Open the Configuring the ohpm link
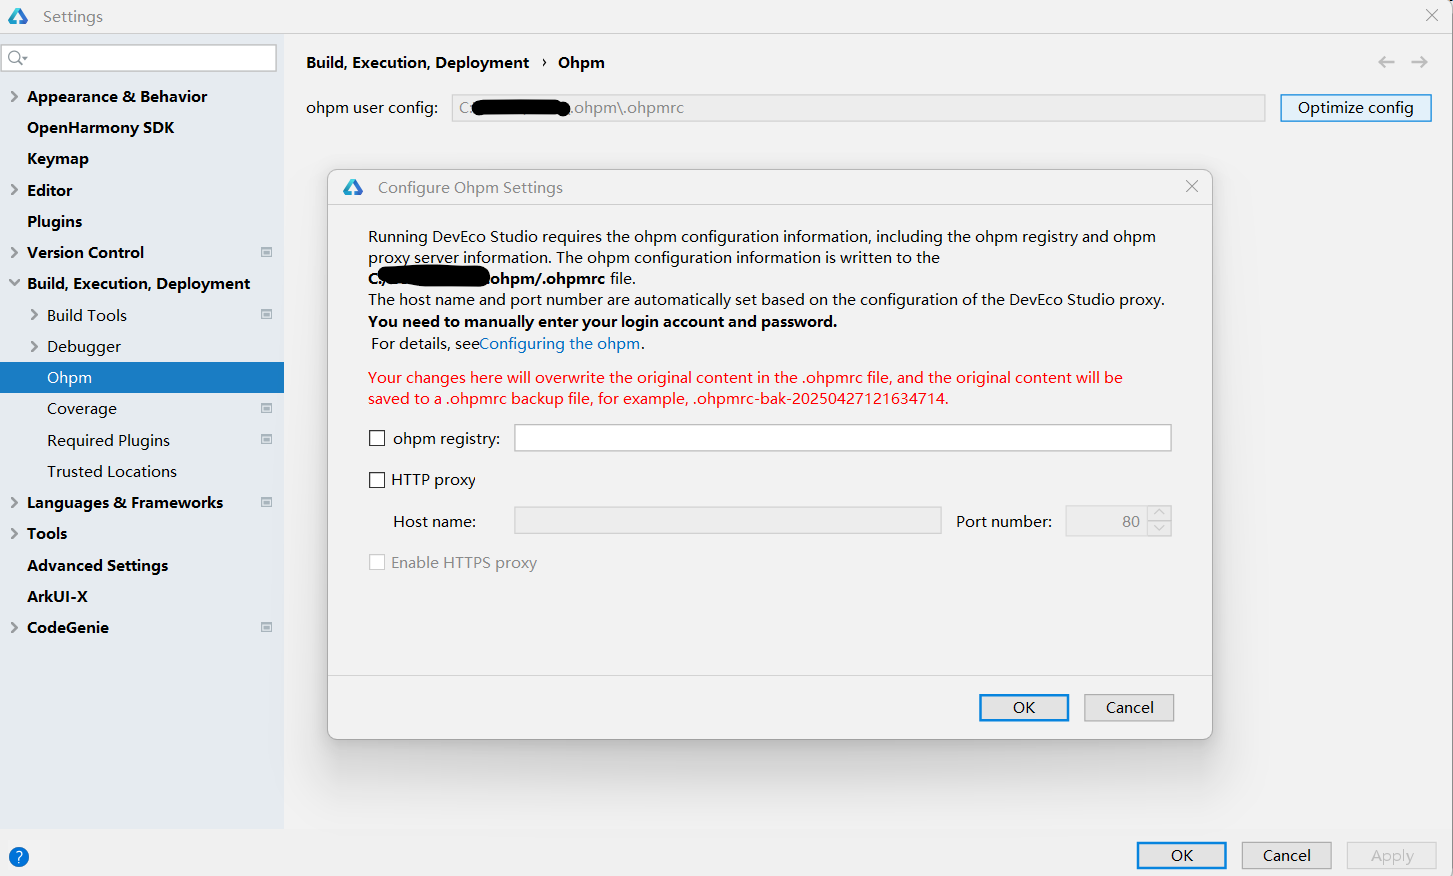 [x=560, y=343]
